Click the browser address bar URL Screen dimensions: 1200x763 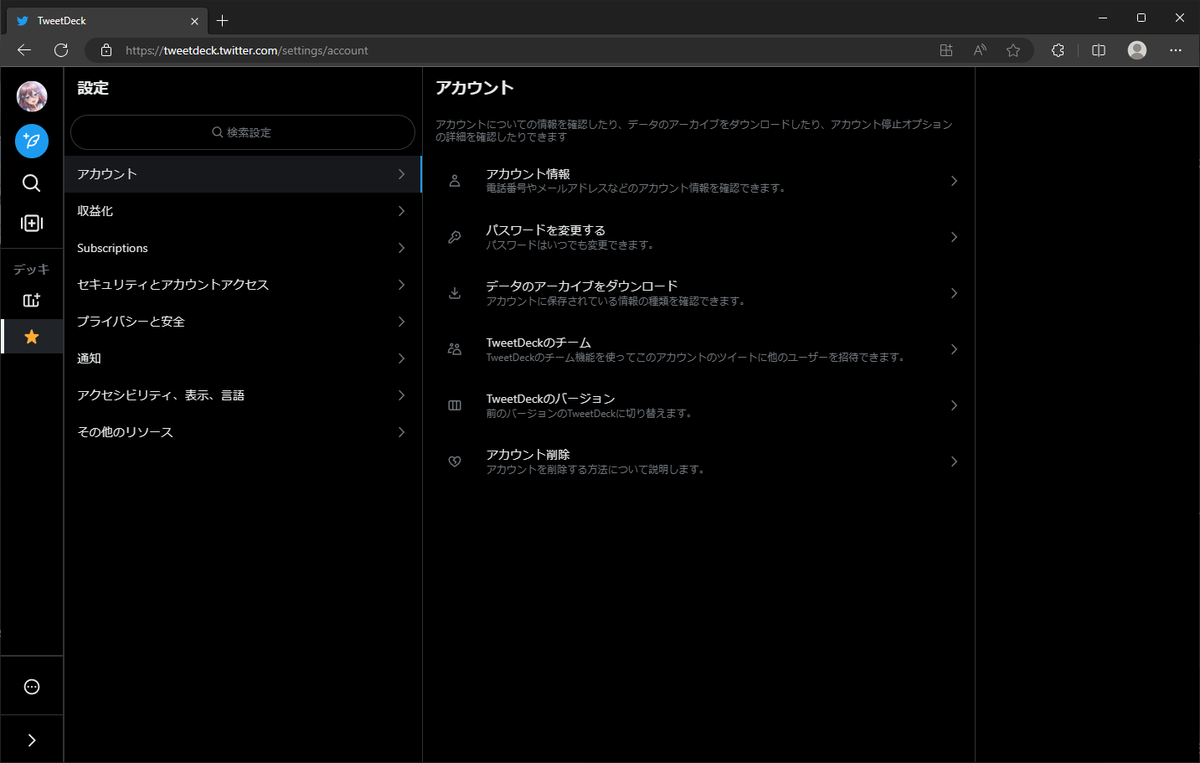246,50
